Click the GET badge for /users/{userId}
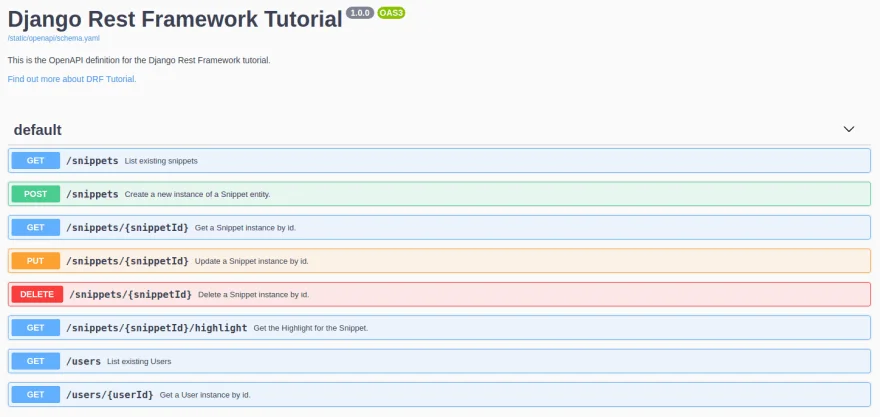The width and height of the screenshot is (880, 417). point(35,395)
